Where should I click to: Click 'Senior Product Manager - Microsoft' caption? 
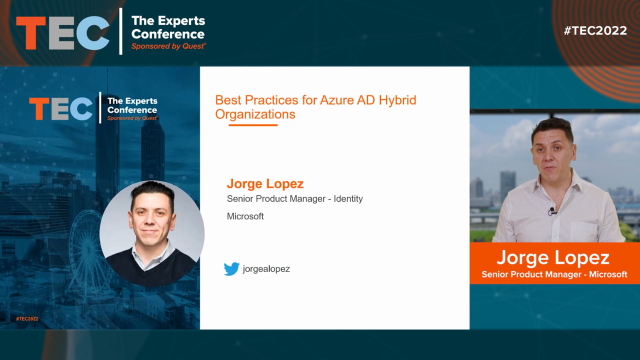point(554,274)
